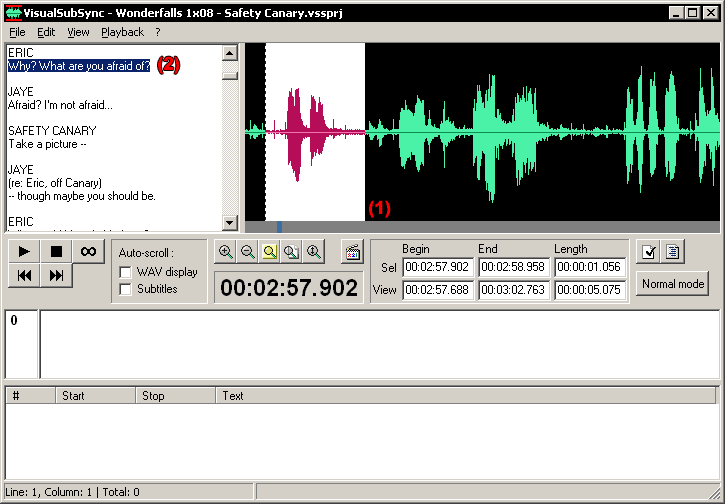Click the 'SAFETY CANARY' speaker name
725x504 pixels.
pos(52,131)
